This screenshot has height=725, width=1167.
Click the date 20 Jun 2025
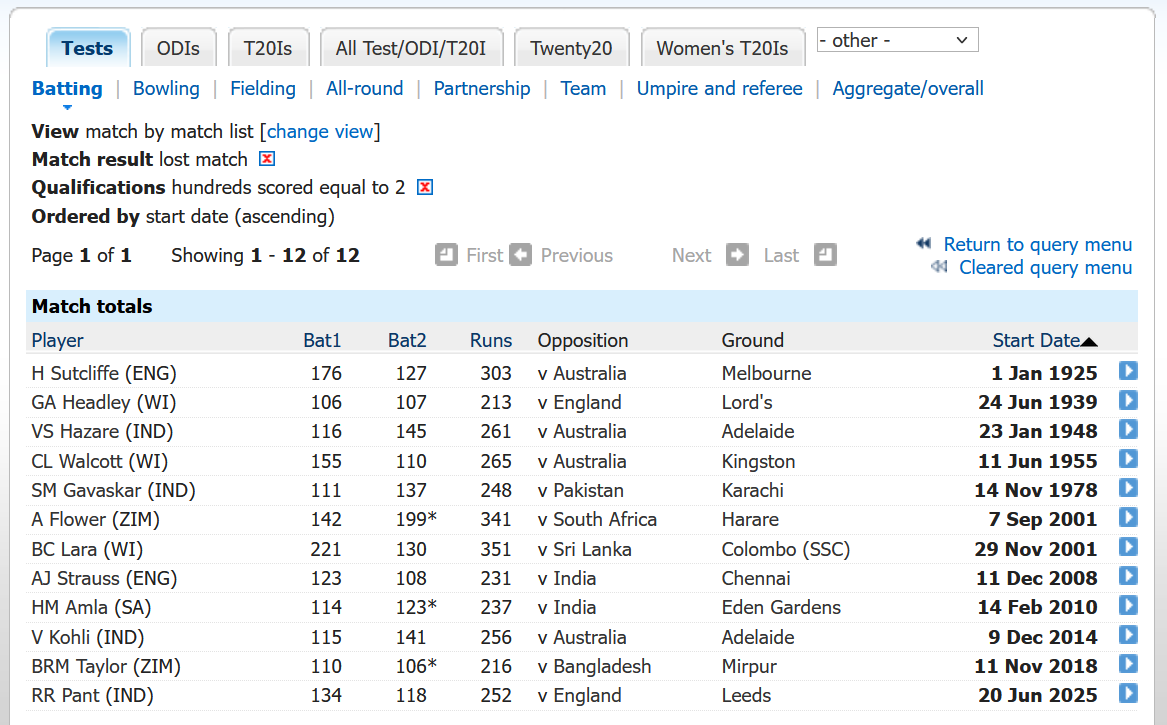pyautogui.click(x=1037, y=695)
